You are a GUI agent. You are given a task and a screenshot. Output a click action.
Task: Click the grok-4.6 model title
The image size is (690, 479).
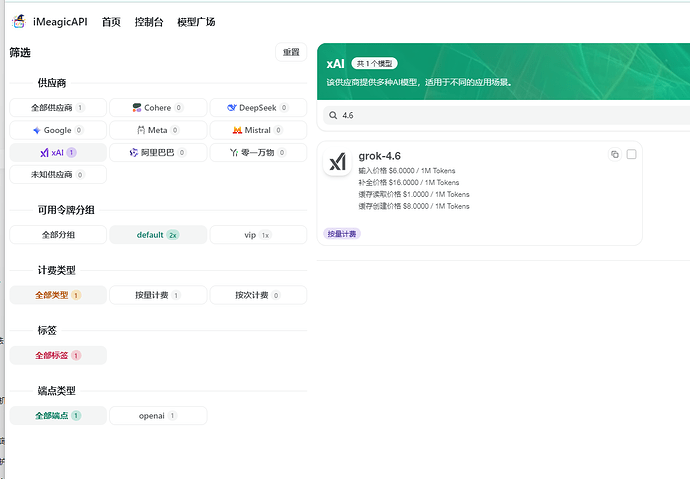379,156
